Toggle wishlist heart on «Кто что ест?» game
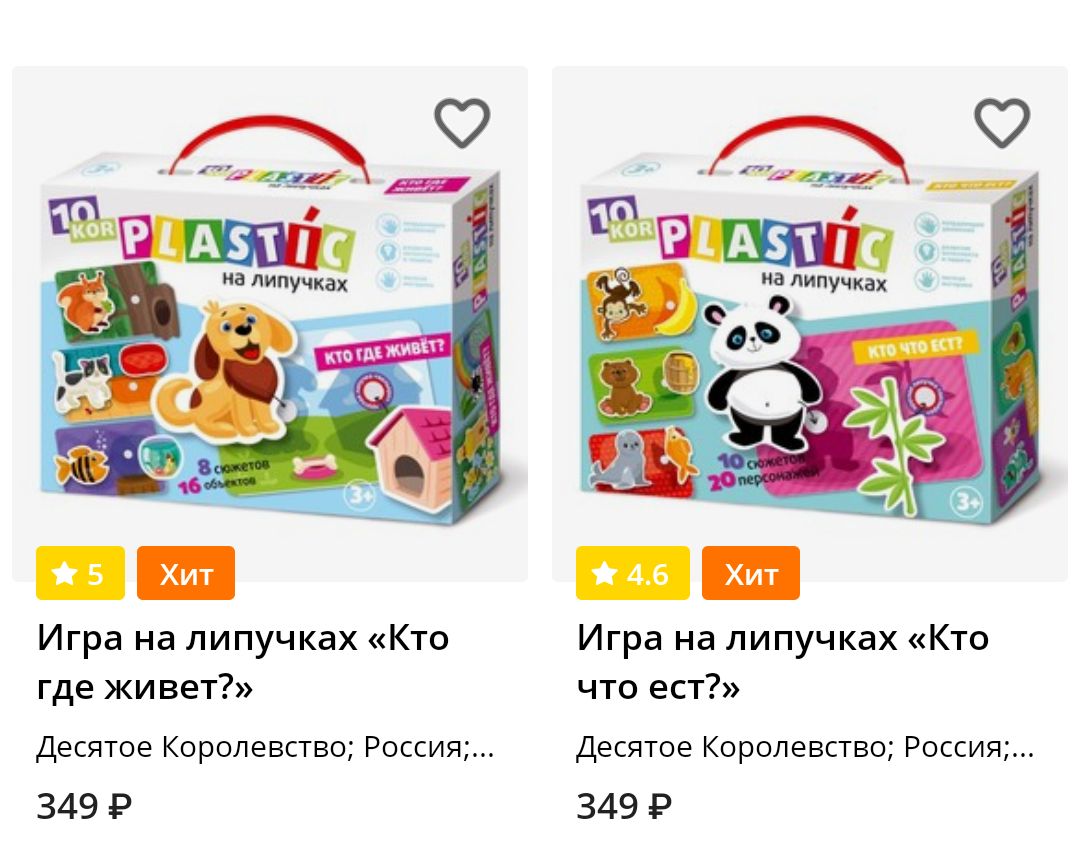The width and height of the screenshot is (1080, 843). click(x=1001, y=123)
